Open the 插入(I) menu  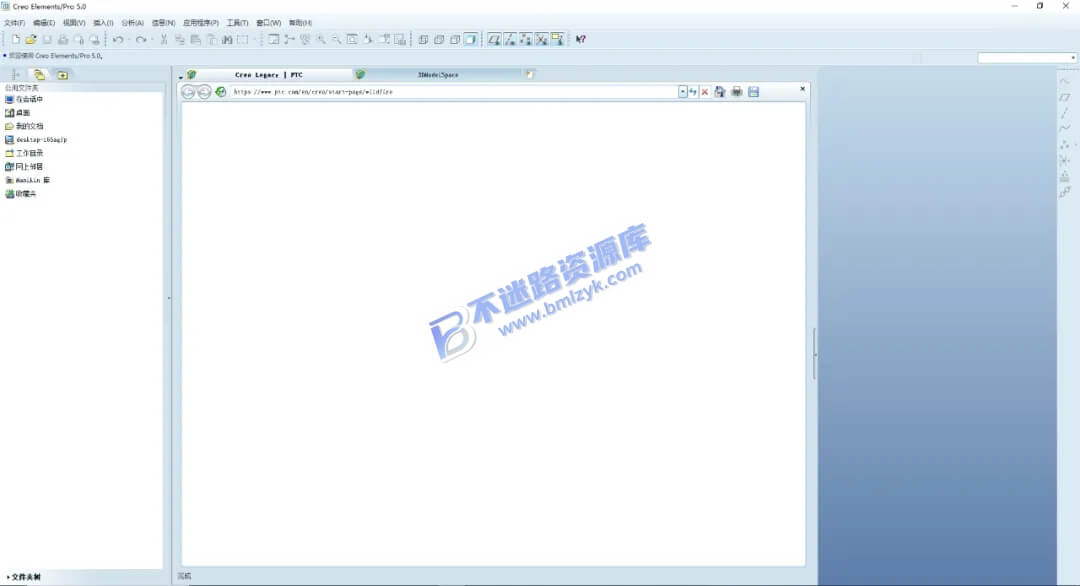(103, 23)
